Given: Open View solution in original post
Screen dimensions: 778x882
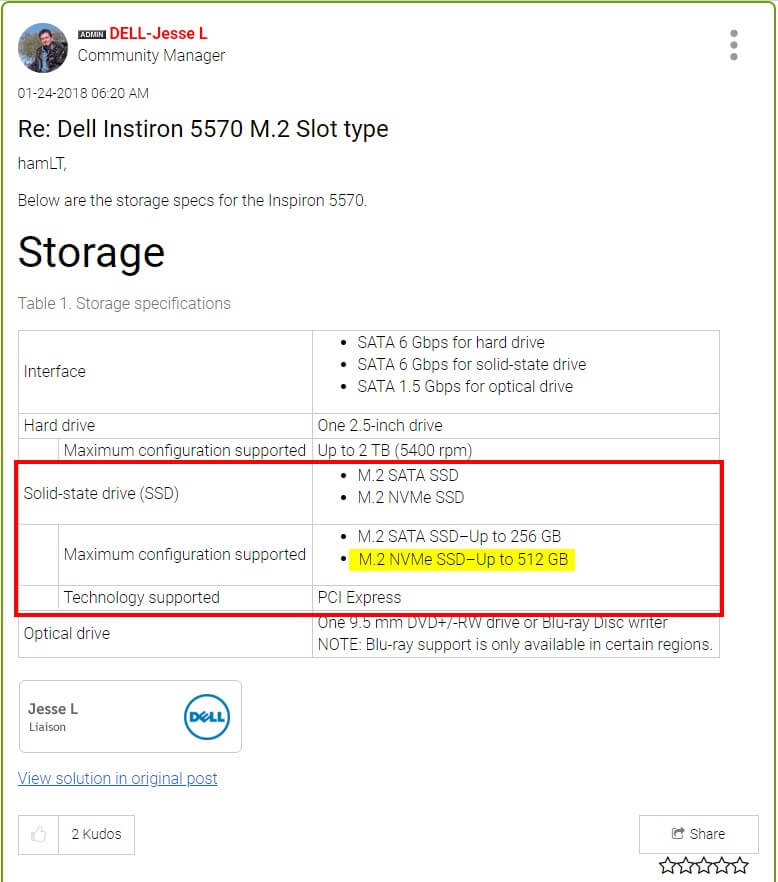Looking at the screenshot, I should [x=117, y=778].
